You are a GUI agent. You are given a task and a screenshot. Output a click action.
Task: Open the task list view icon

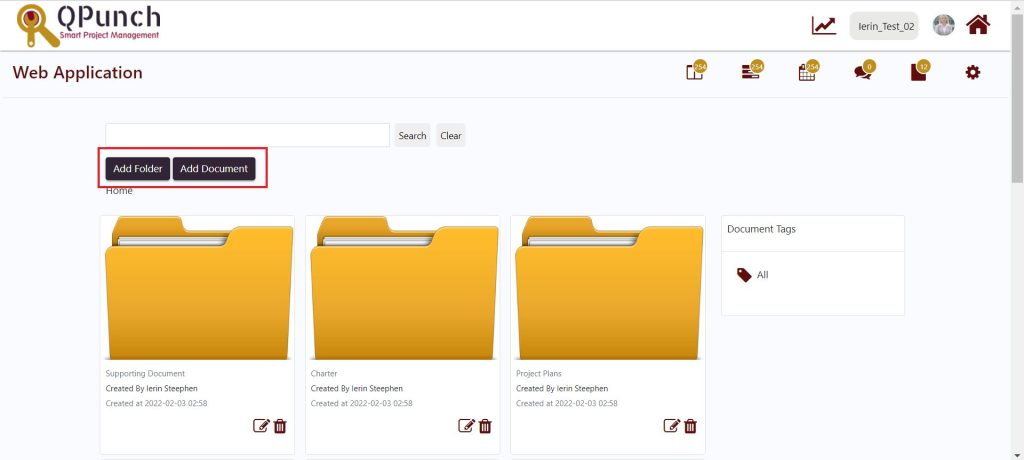[x=752, y=71]
